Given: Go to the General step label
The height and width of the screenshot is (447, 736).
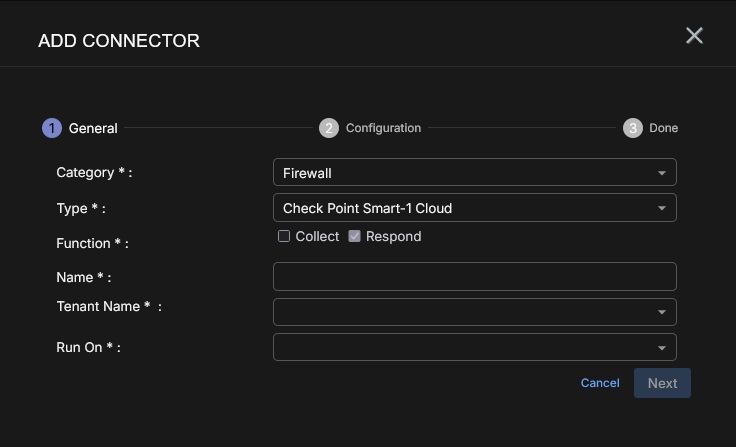Looking at the screenshot, I should coord(93,128).
